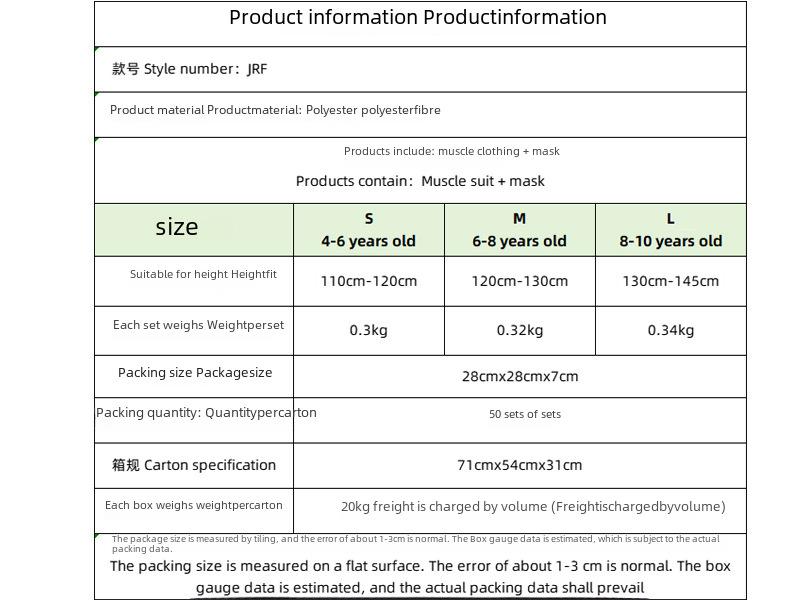Screen dimensions: 800x600
Task: Click Products contain Muscle suit + mask text
Action: (x=420, y=181)
